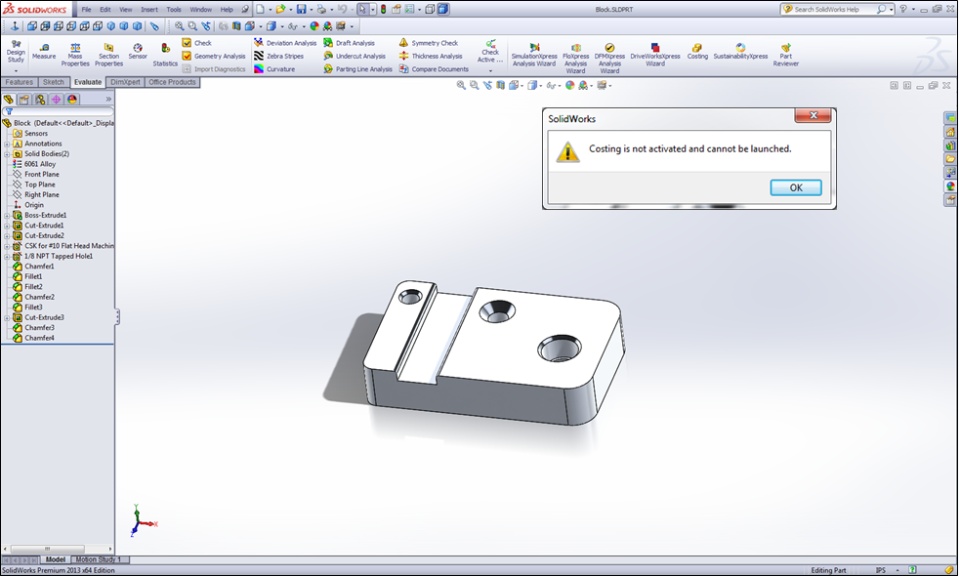Open the Motion Study 1 tab
The width and height of the screenshot is (960, 576).
tap(99, 559)
